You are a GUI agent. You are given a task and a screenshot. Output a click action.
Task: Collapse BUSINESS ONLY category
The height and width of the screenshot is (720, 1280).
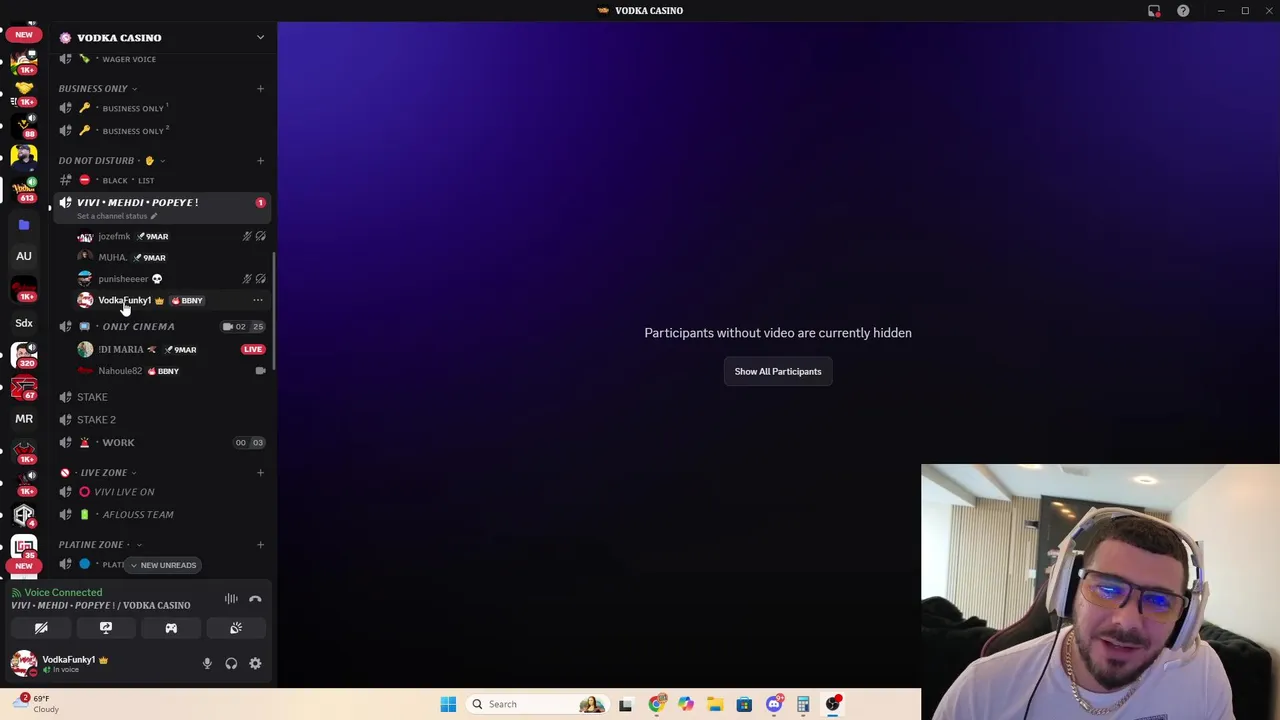[x=98, y=88]
